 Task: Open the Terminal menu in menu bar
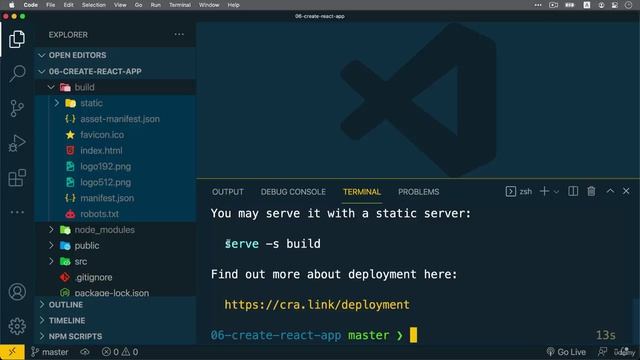click(x=180, y=5)
